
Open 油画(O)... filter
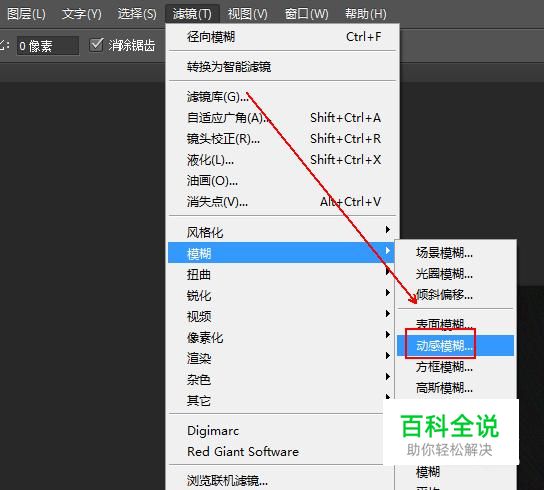pos(282,181)
